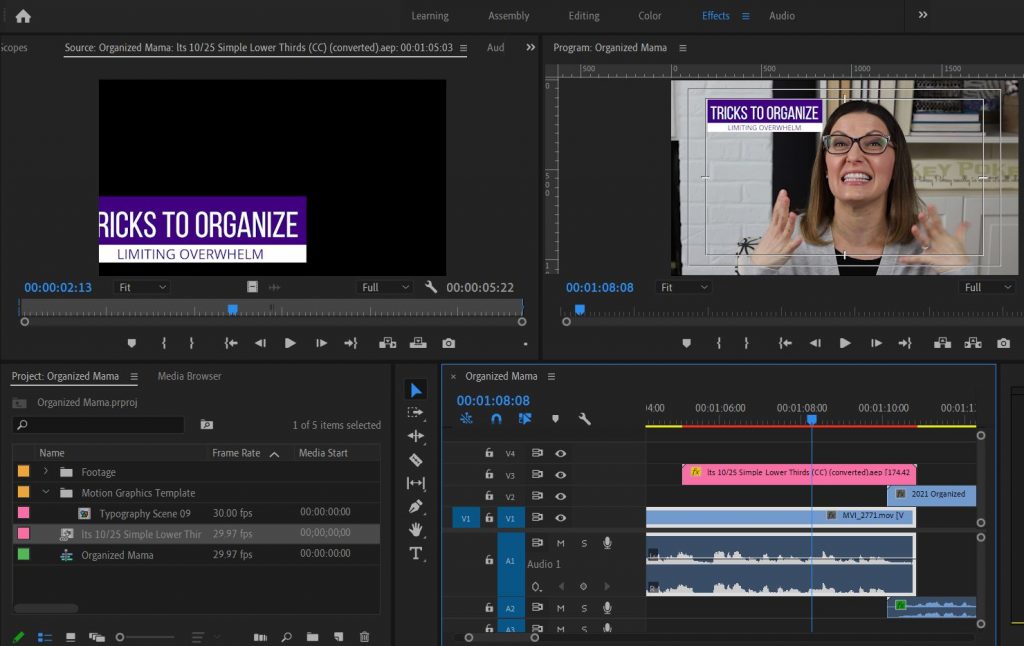Open timeline display settings wrench

[x=584, y=419]
